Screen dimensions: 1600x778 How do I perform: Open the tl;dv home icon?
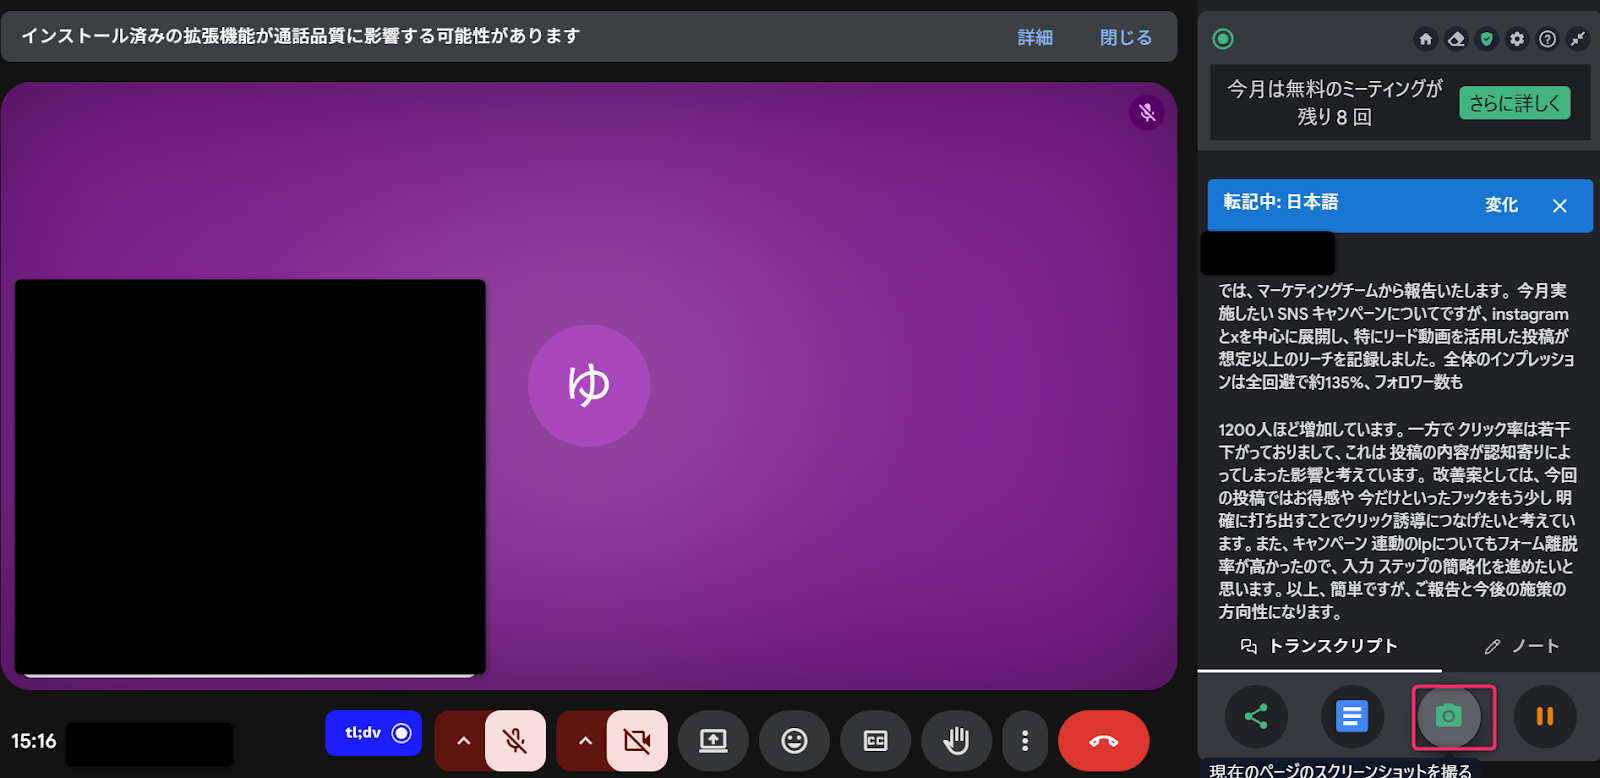1426,39
